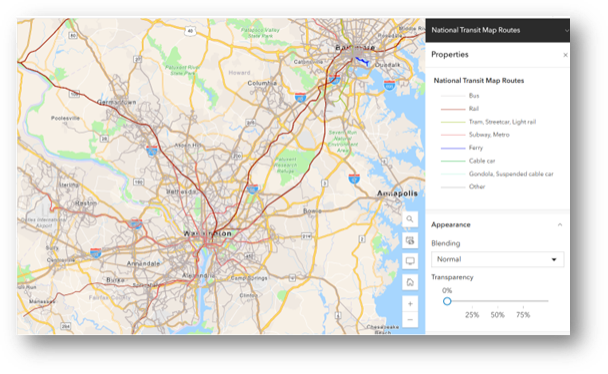
Task: Click the Ferry legend entry
Action: coord(475,148)
